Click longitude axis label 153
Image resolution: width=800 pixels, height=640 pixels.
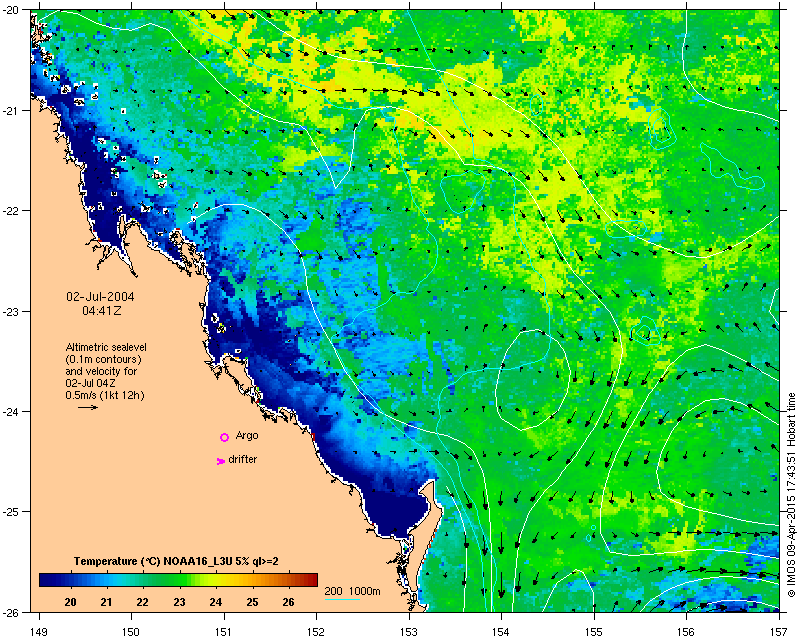tap(409, 632)
